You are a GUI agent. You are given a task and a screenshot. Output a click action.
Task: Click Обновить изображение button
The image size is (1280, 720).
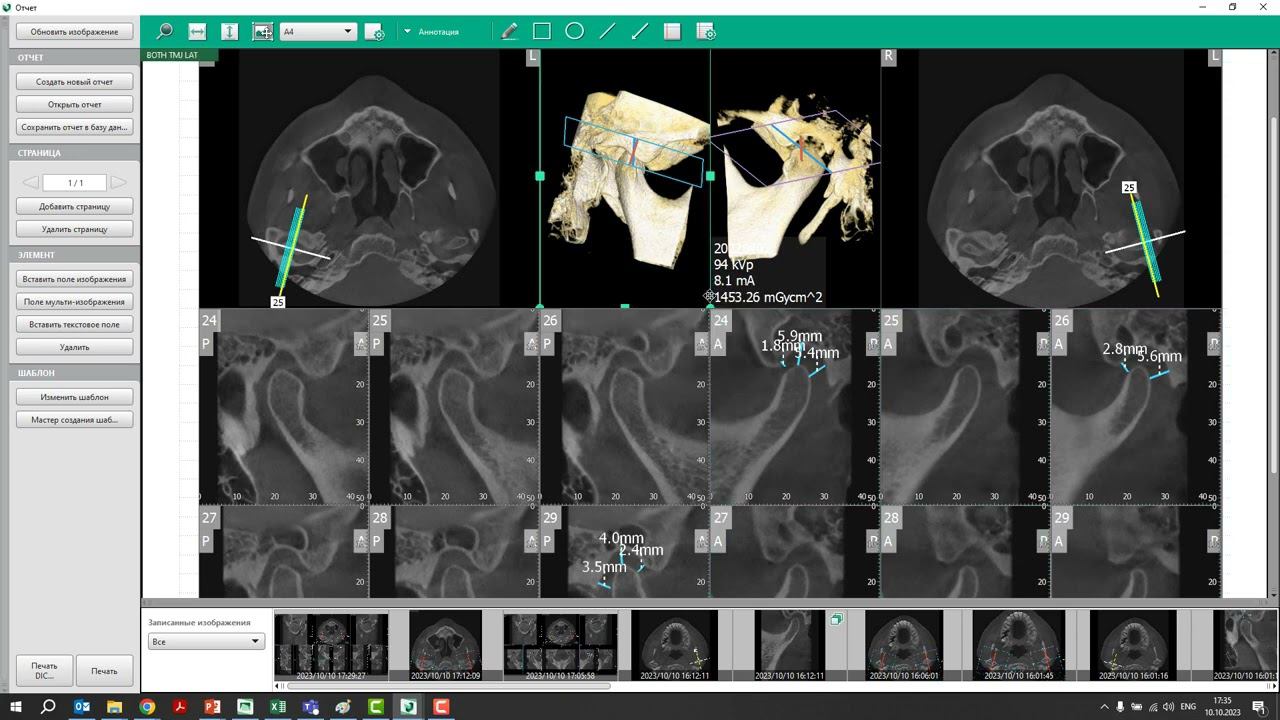(x=74, y=32)
